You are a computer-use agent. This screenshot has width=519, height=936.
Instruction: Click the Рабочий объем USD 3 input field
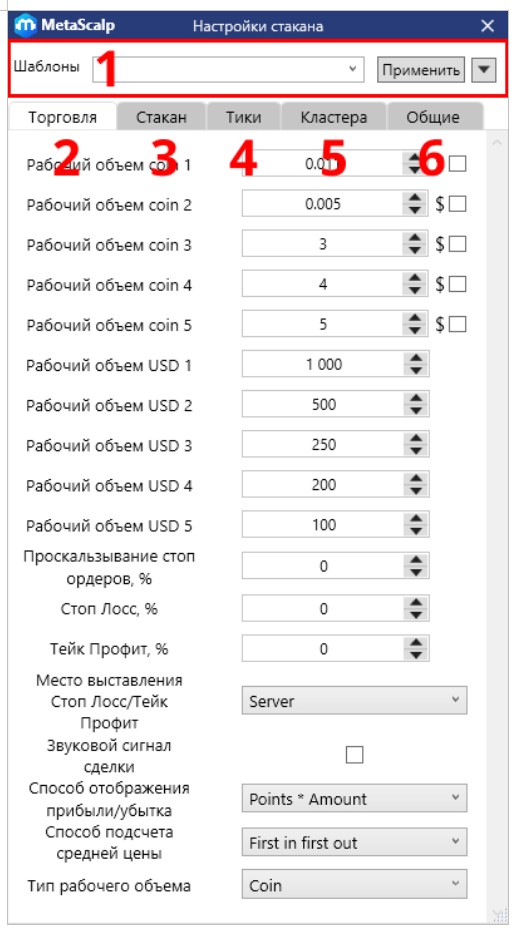(323, 445)
